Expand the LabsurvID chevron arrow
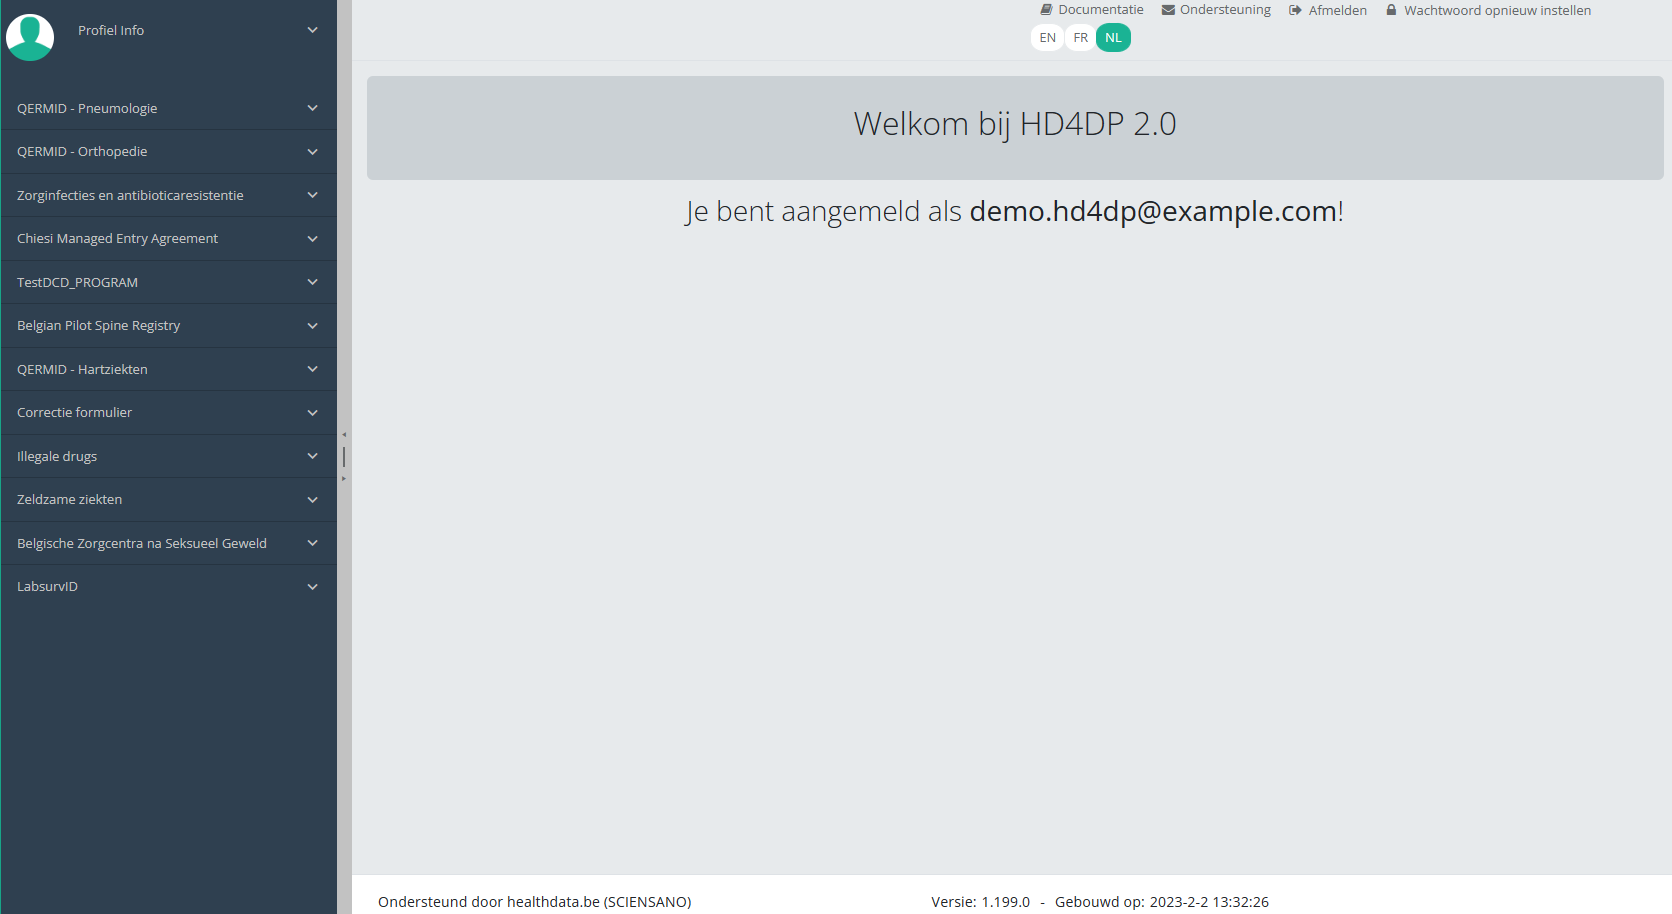1672x914 pixels. tap(312, 587)
